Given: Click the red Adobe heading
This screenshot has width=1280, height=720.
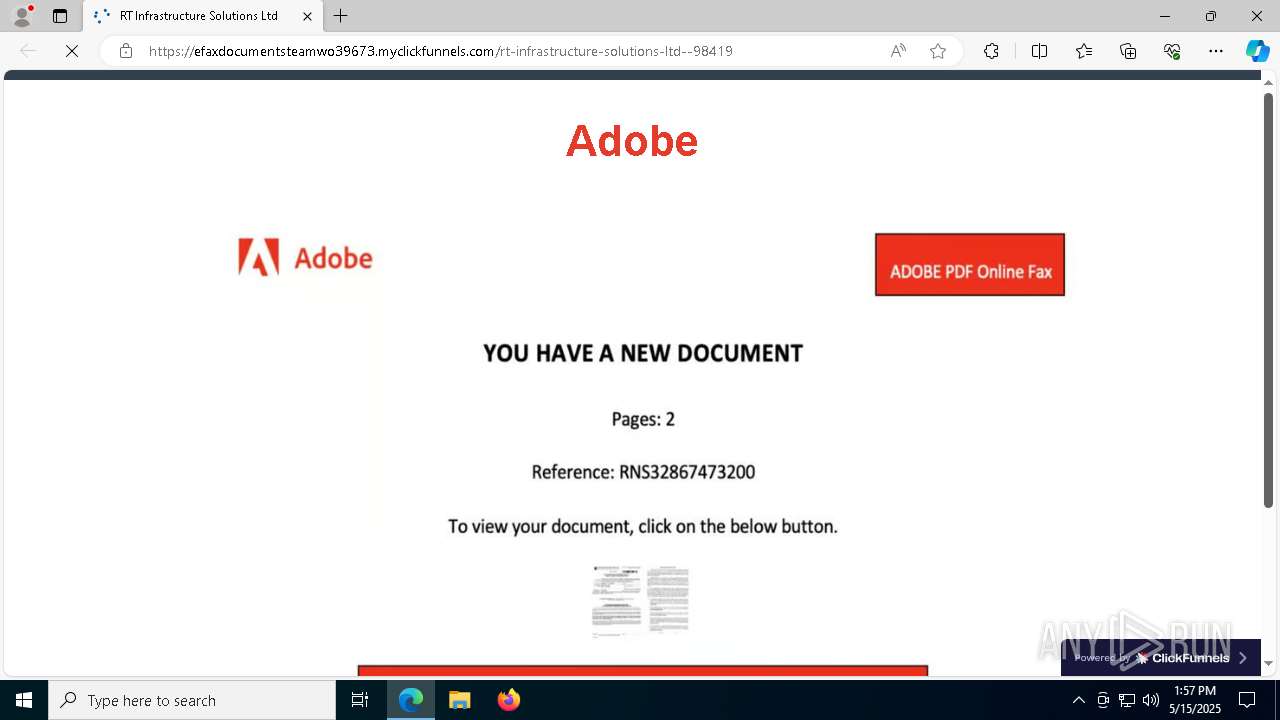Looking at the screenshot, I should (x=632, y=141).
